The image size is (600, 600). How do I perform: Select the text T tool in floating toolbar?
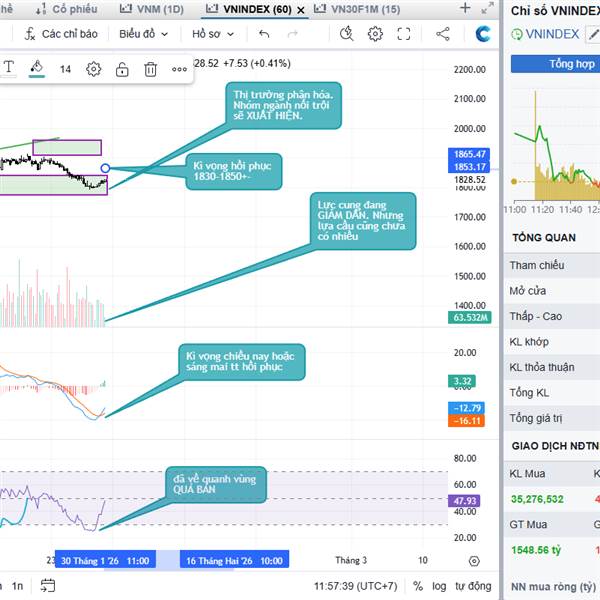pos(8,68)
